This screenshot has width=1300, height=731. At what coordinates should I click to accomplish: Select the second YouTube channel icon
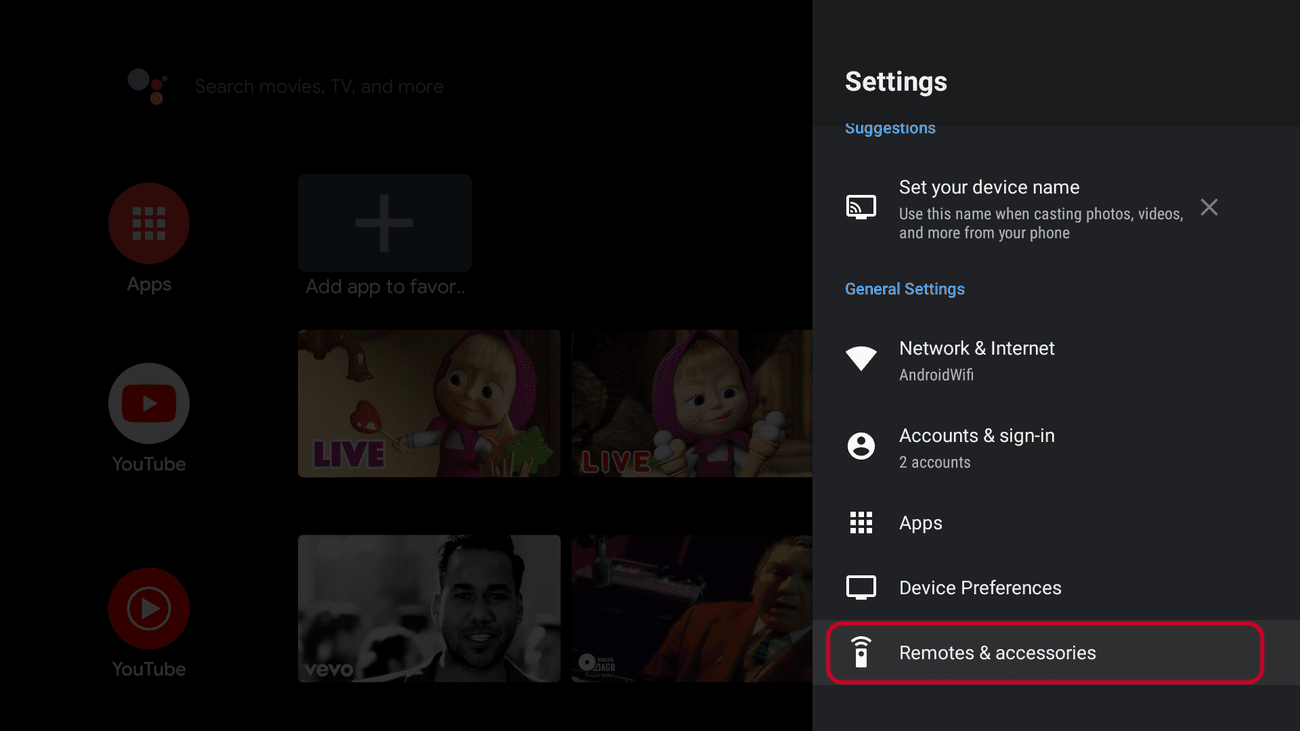point(148,608)
